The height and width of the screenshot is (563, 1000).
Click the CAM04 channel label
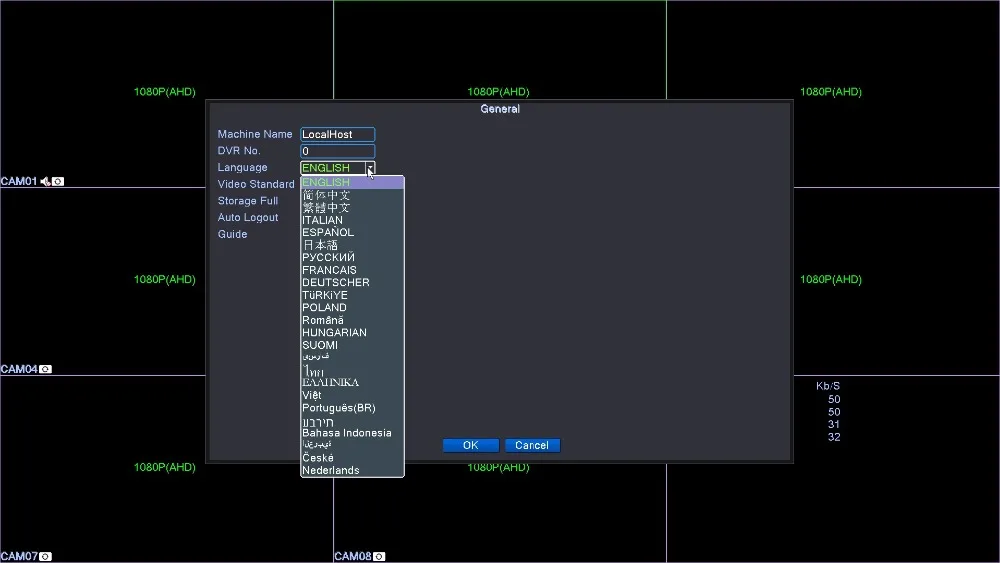click(x=19, y=369)
